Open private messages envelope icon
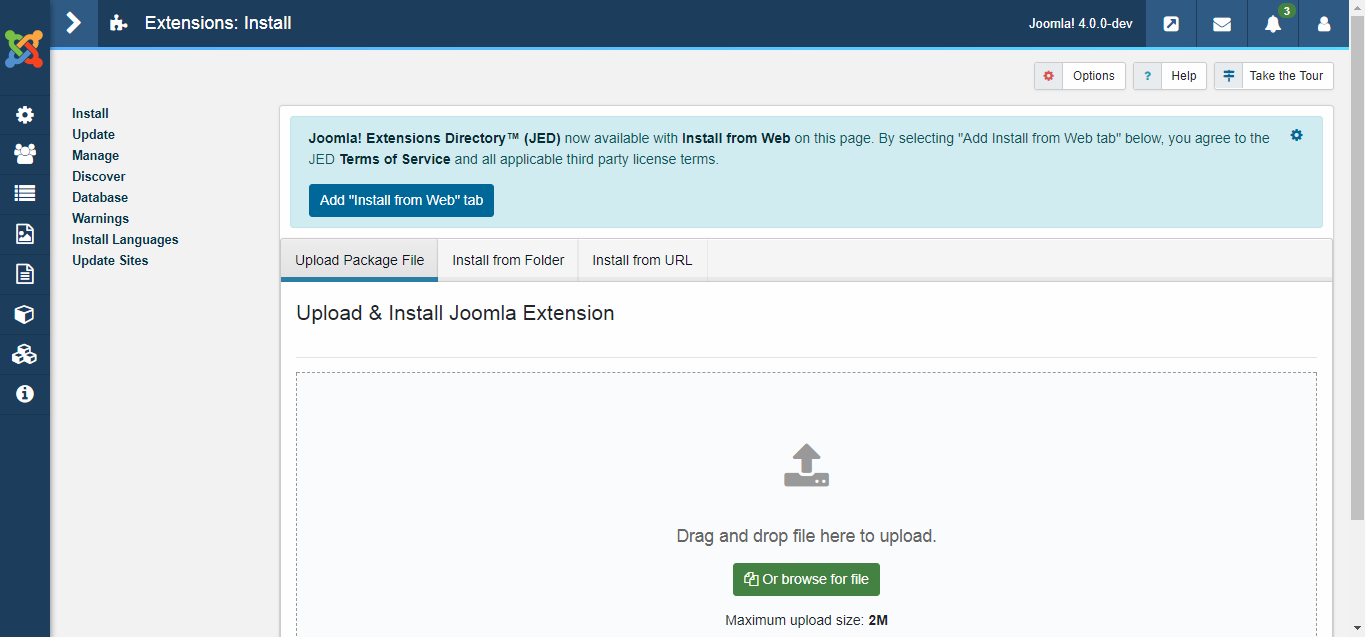Image resolution: width=1365 pixels, height=637 pixels. click(1222, 23)
